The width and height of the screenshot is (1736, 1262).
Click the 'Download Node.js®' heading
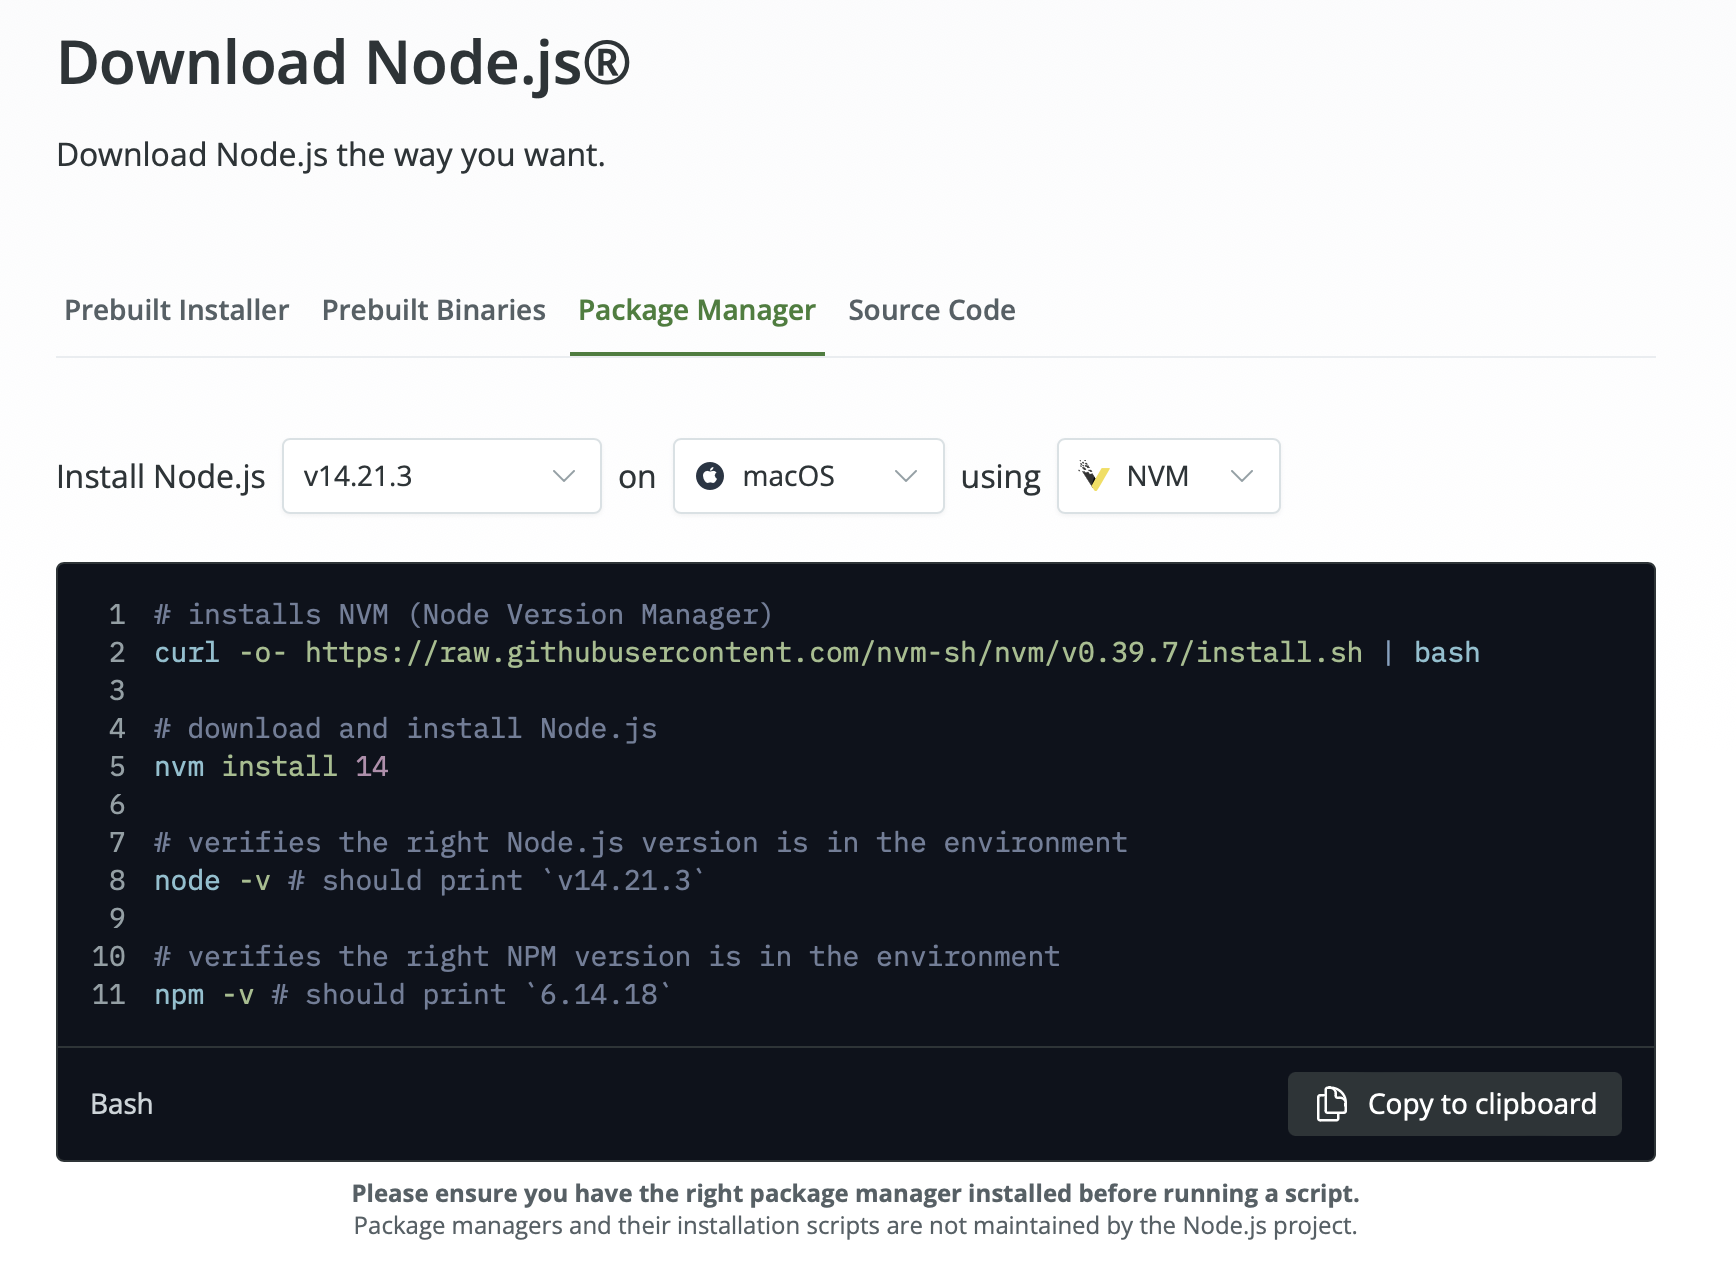[344, 62]
